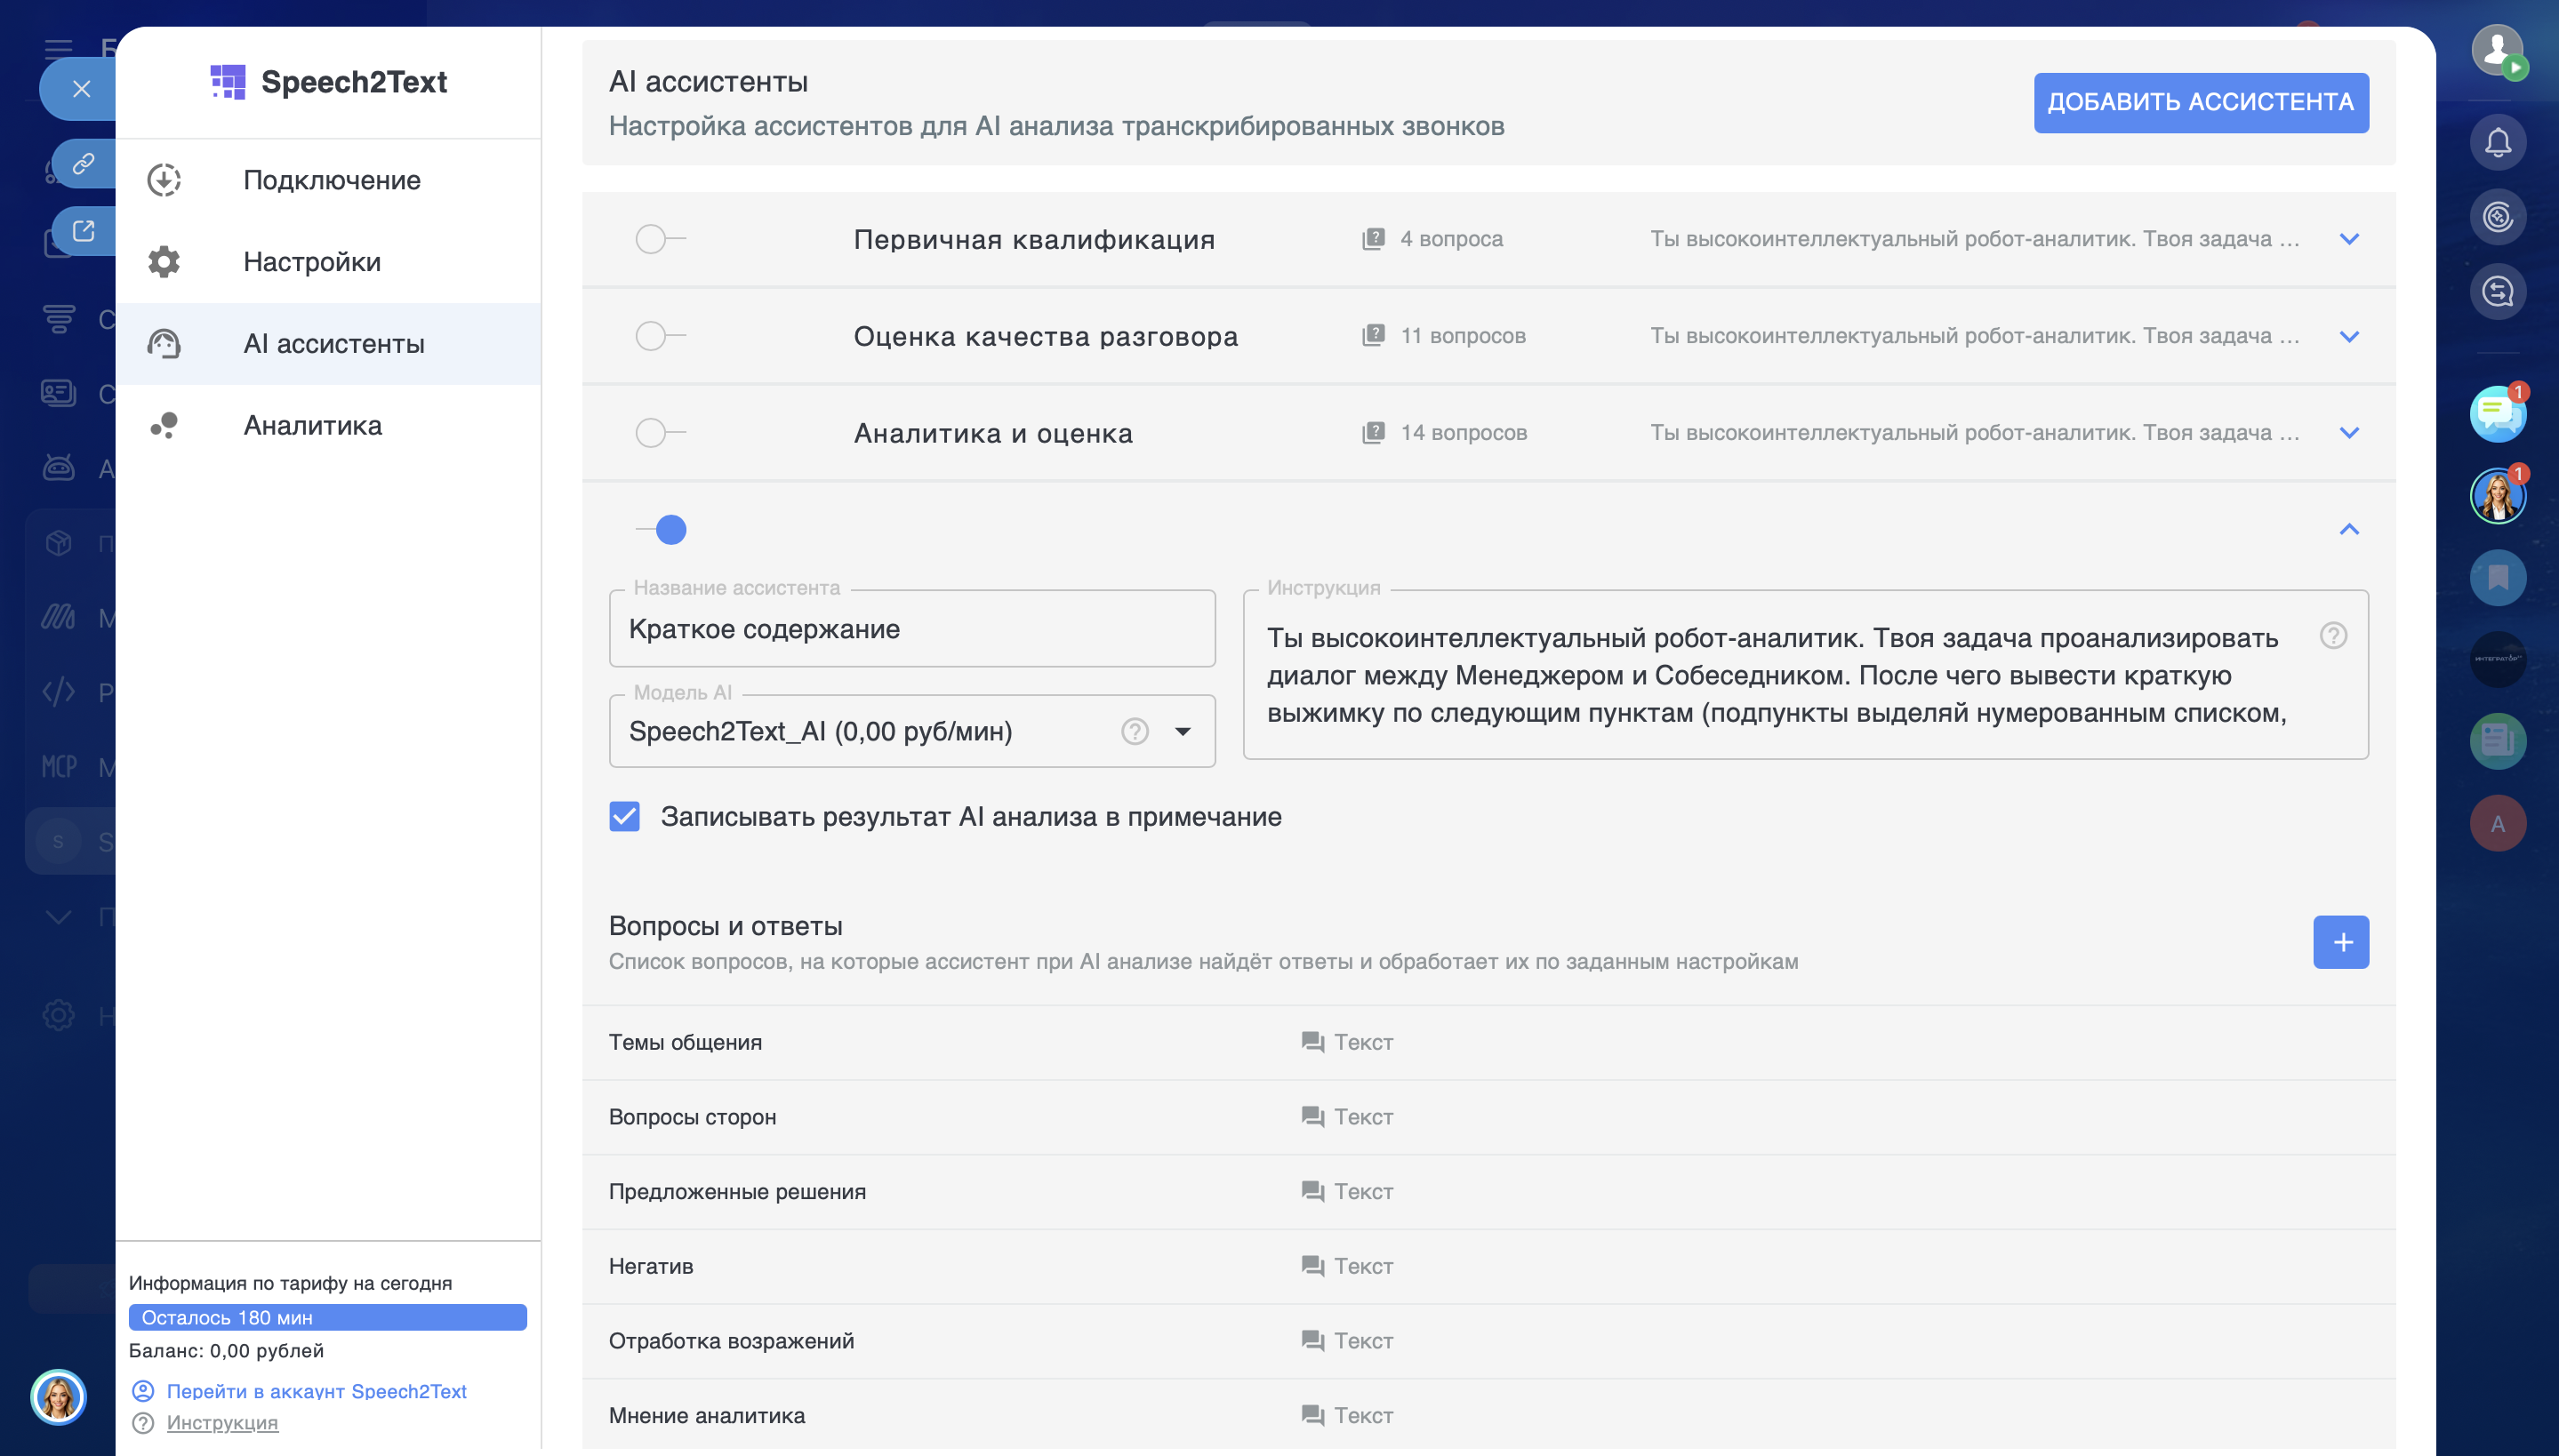
Task: Click the Название ассистента input field
Action: (911, 629)
